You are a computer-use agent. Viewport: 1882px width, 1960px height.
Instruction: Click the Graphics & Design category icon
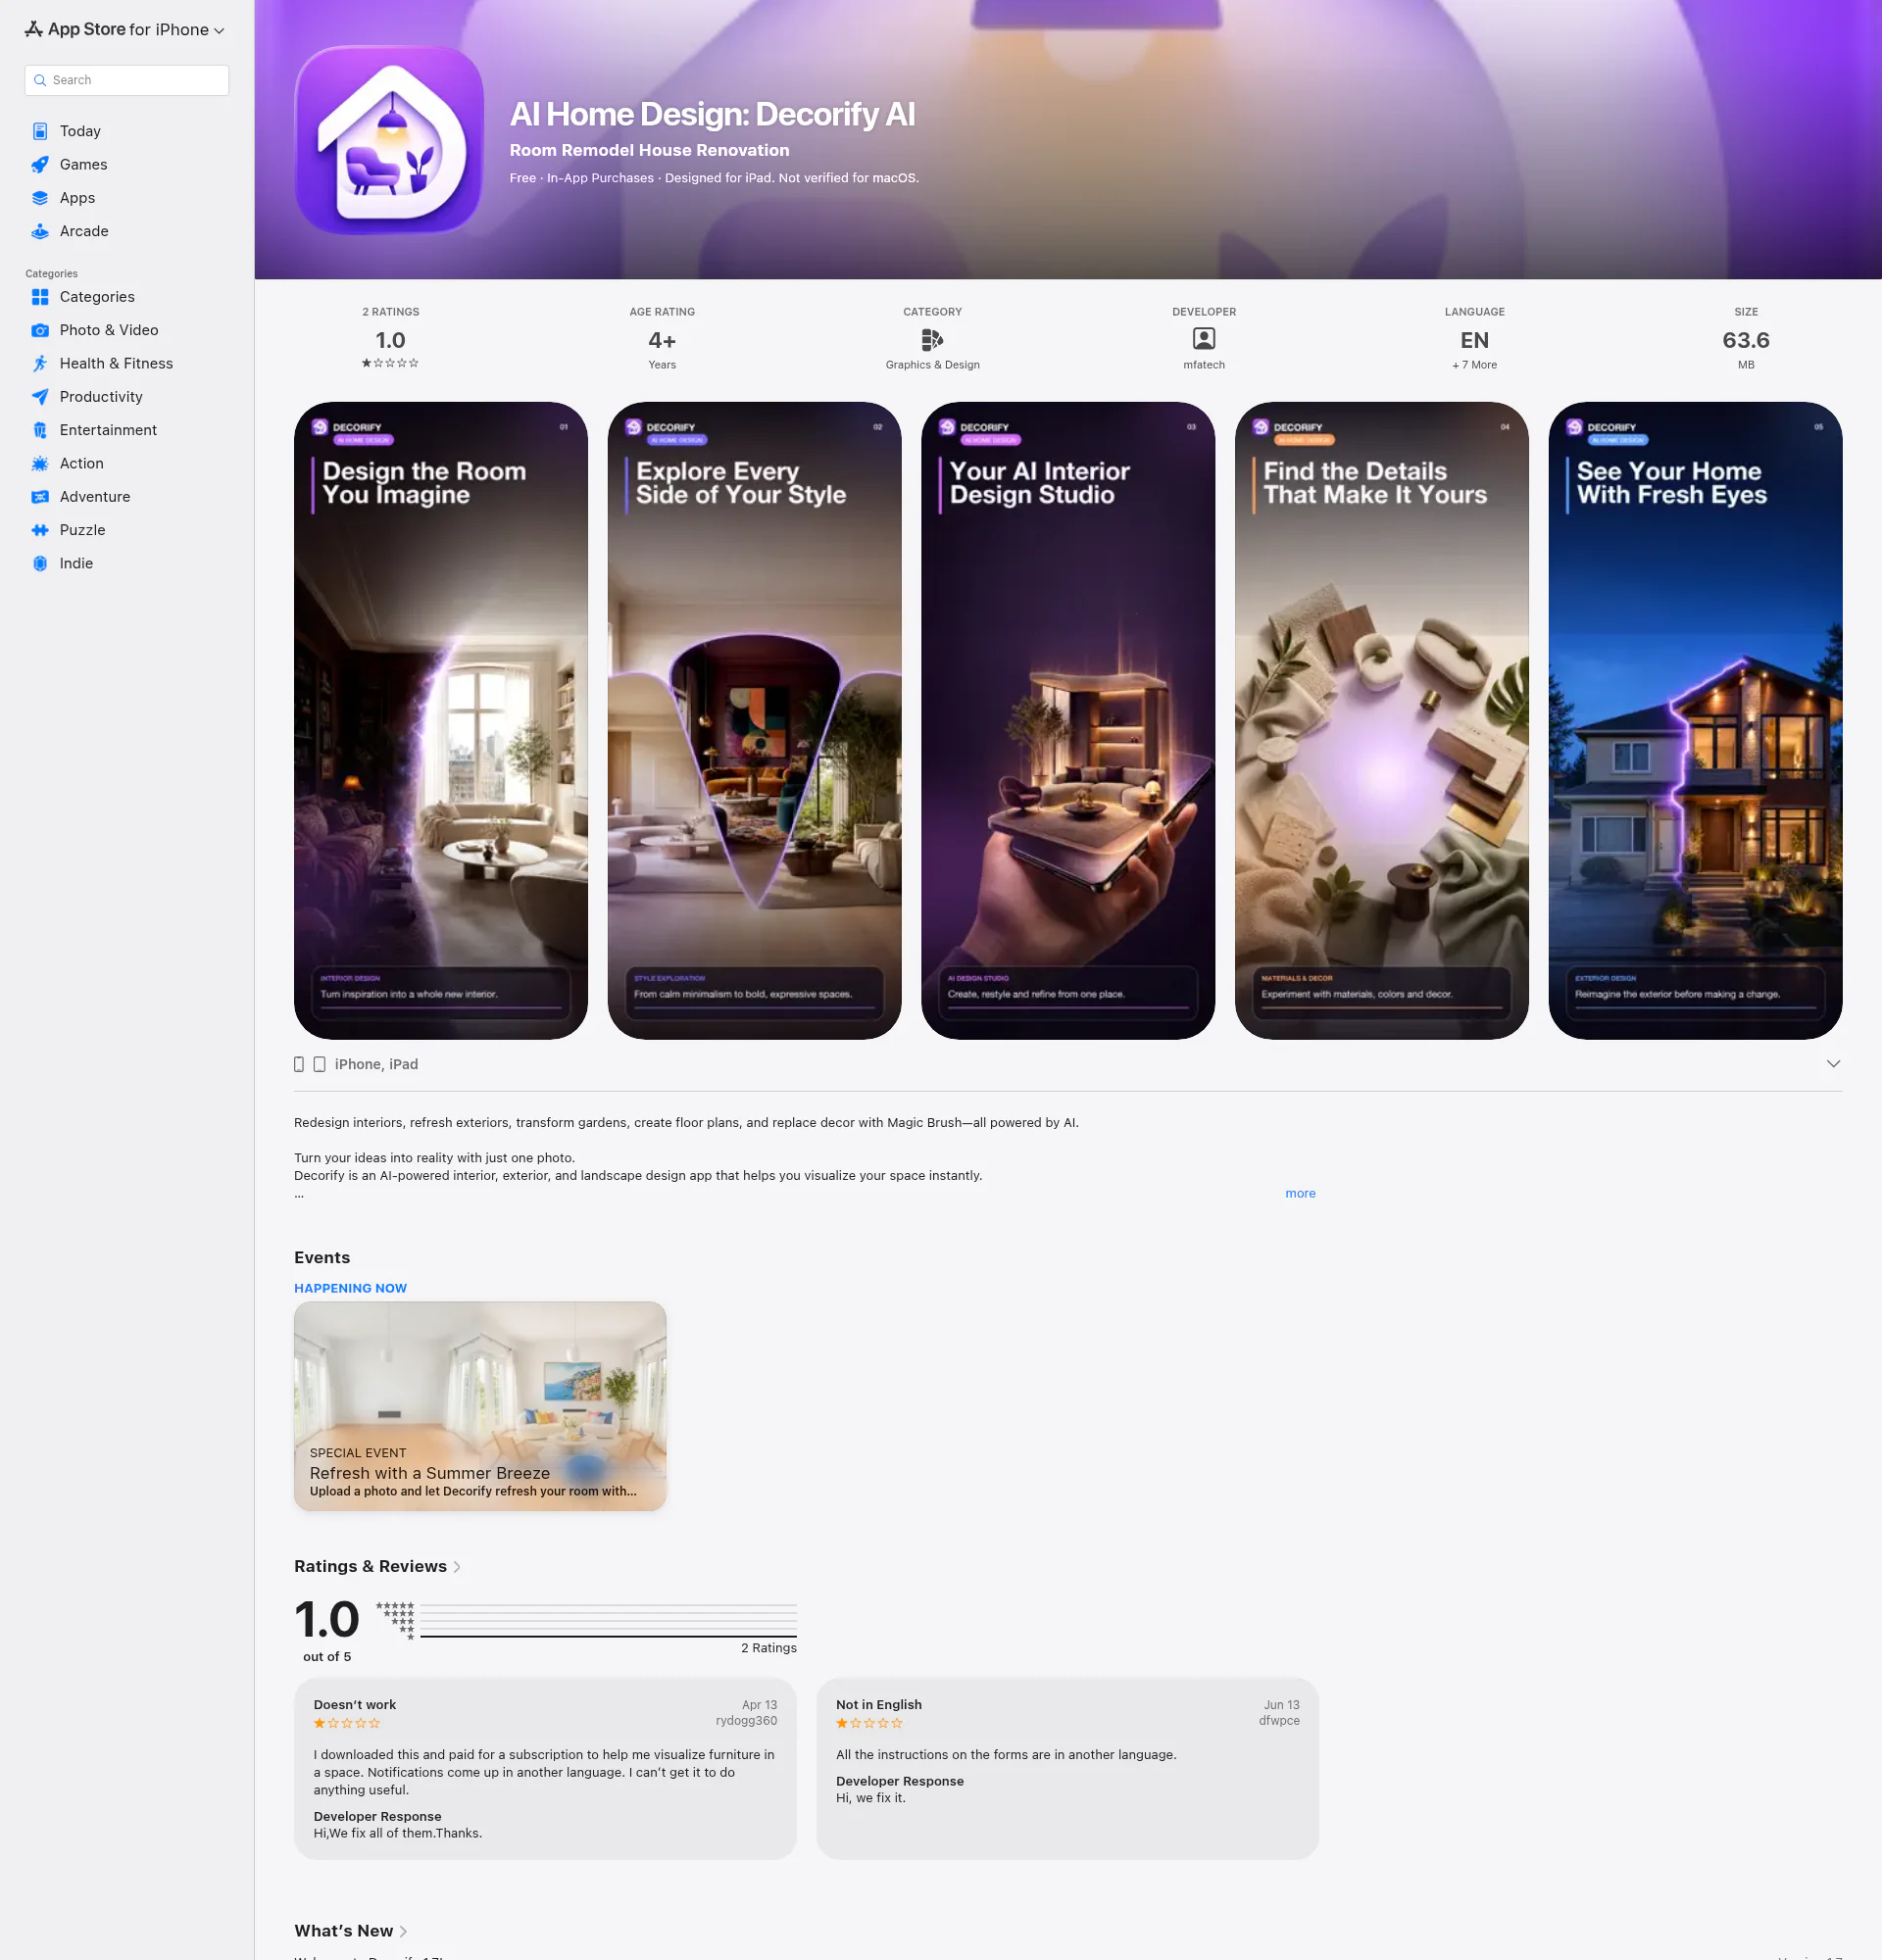coord(932,340)
